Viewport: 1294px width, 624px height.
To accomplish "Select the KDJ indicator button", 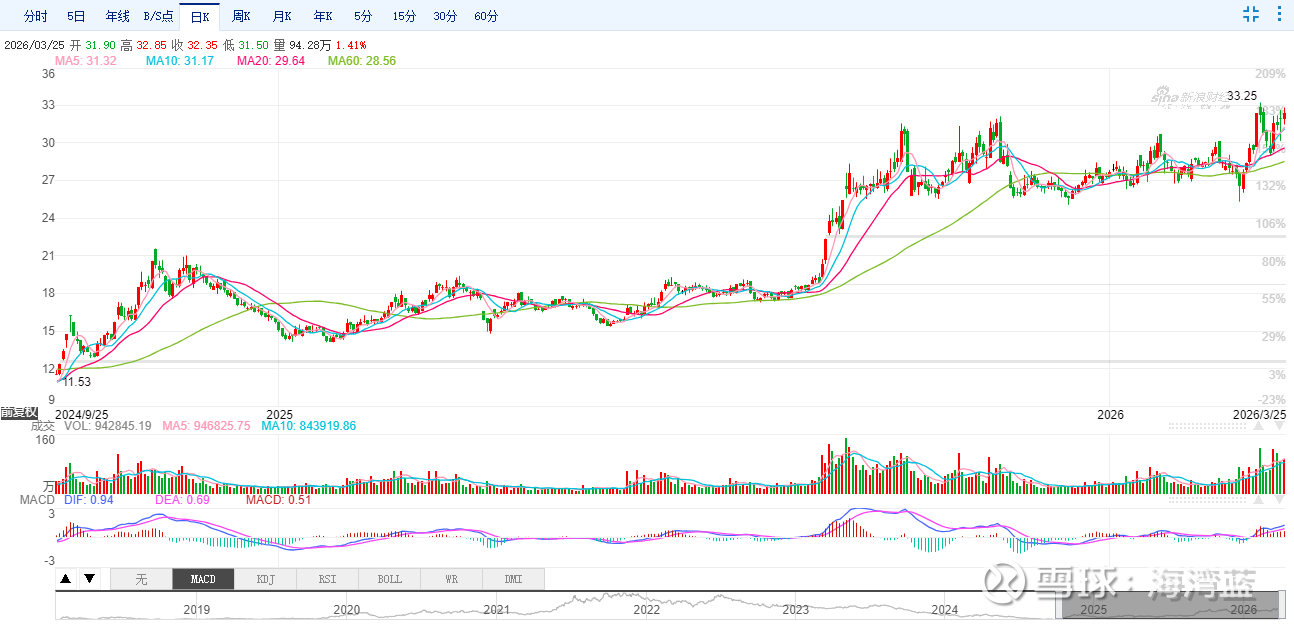I will (x=265, y=579).
